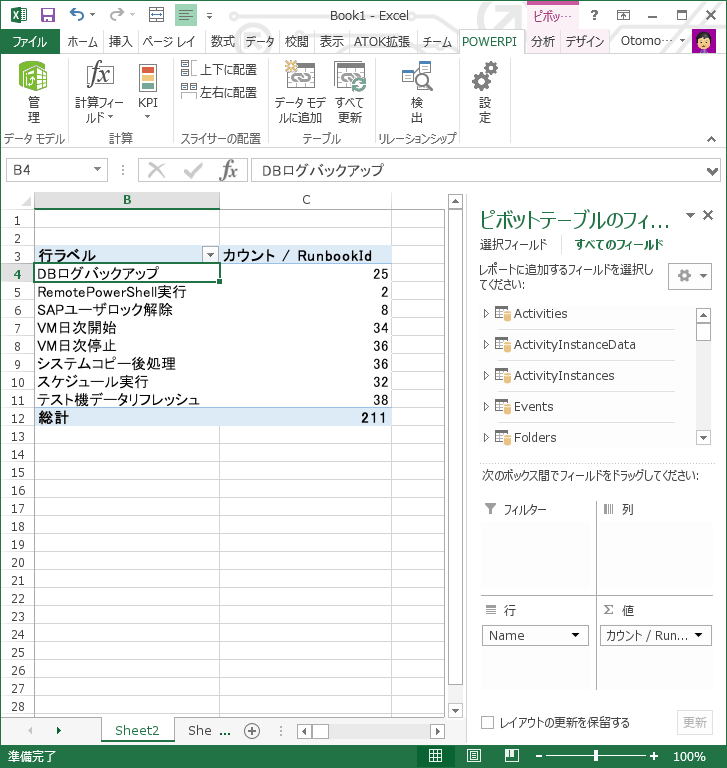
Task: Add a new sheet with plus icon
Action: point(252,731)
